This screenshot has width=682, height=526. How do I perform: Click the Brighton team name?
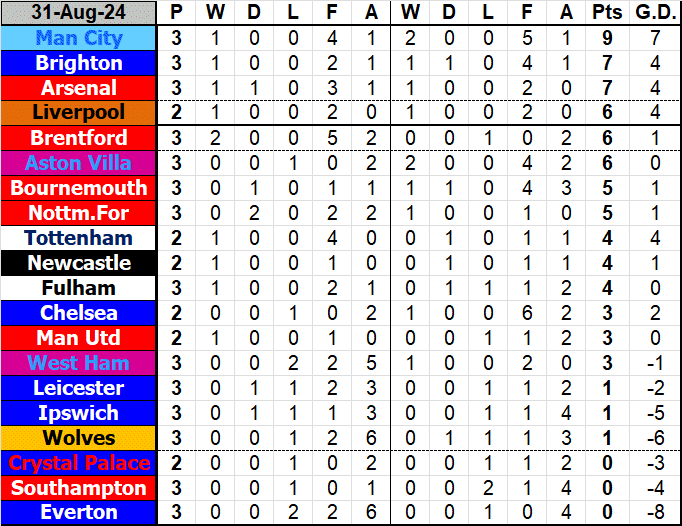(x=79, y=63)
